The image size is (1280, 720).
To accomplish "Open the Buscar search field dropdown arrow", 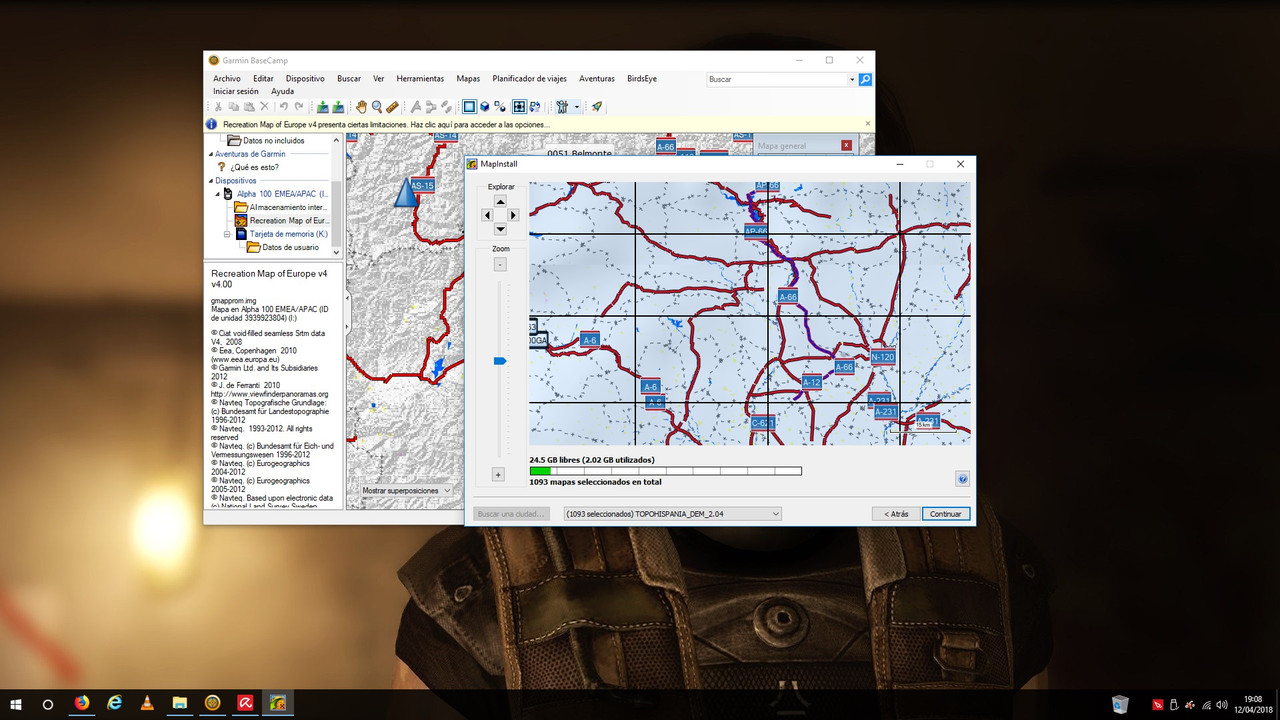I will [852, 79].
